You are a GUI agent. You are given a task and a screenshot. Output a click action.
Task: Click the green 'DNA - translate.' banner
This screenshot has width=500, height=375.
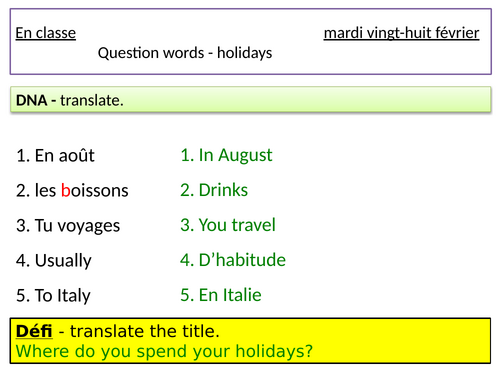251,100
